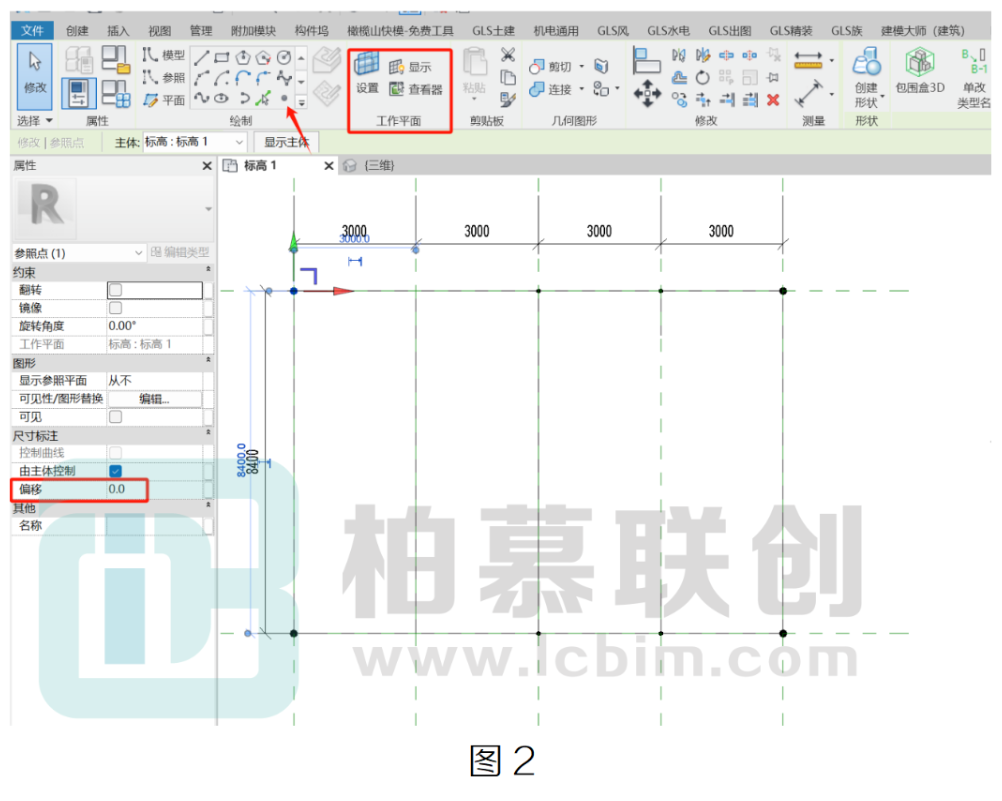Open the 参照点 (1) type selector
This screenshot has width=1002, height=801.
79,253
